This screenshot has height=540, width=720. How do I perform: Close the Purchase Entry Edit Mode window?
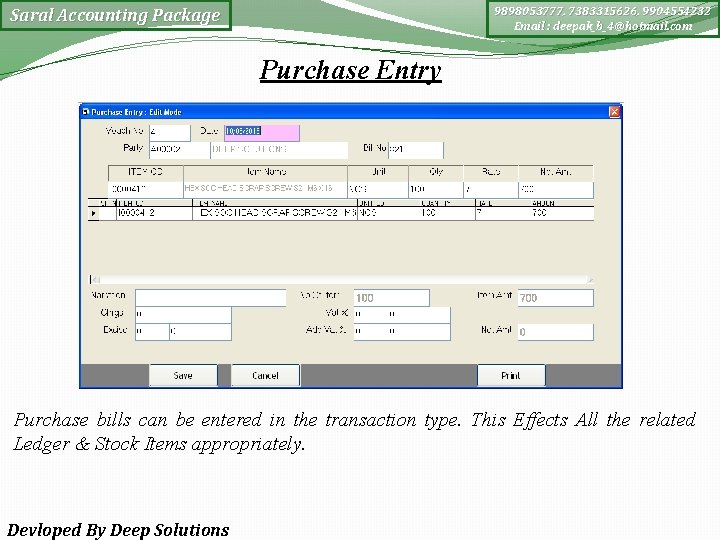pos(614,112)
